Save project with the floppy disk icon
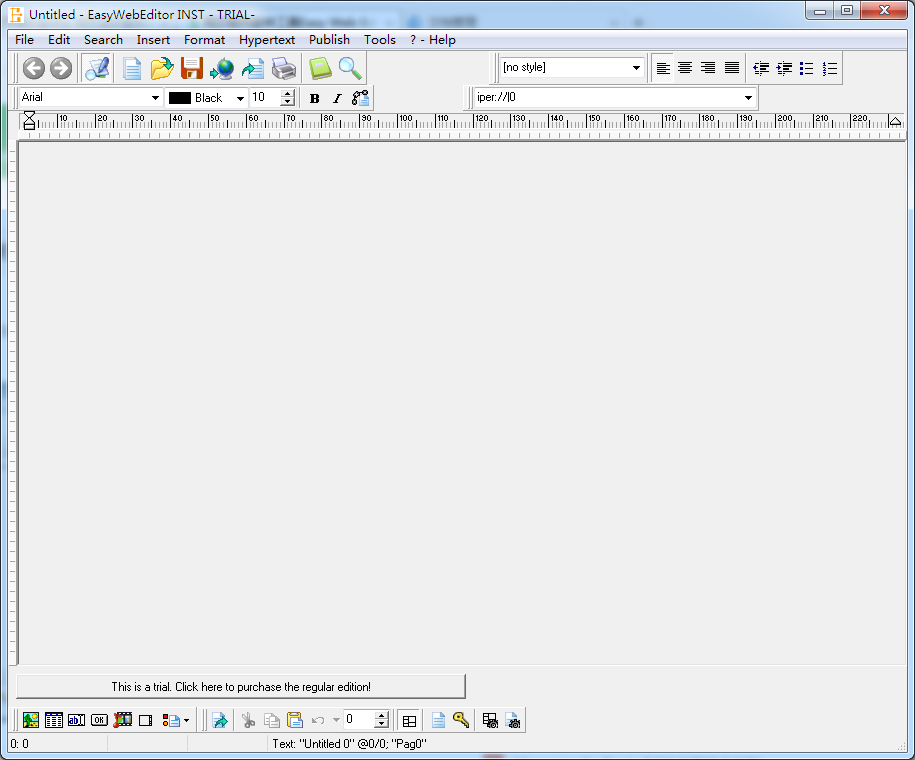 tap(191, 68)
